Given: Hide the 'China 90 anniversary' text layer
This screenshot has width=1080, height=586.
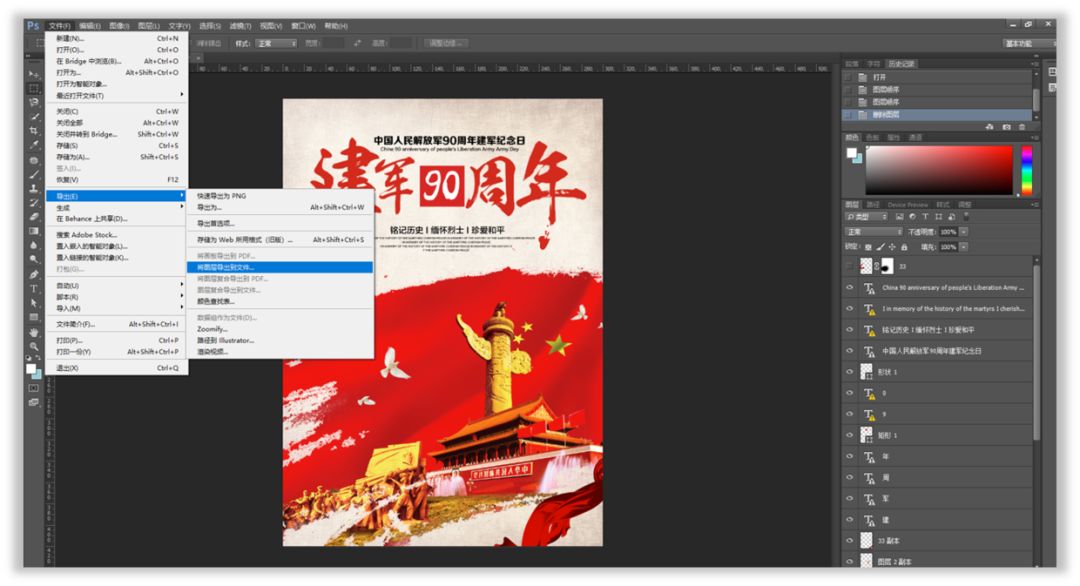Looking at the screenshot, I should [849, 288].
